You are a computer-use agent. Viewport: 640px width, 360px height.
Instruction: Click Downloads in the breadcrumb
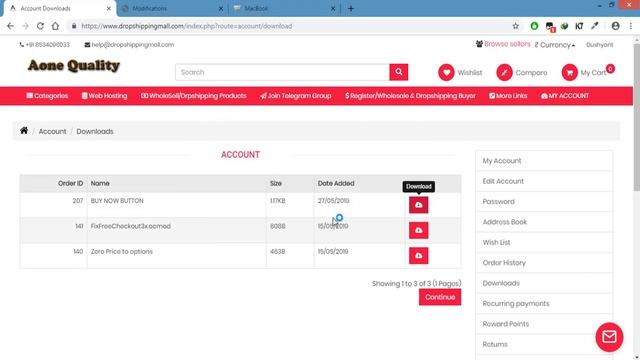(95, 131)
